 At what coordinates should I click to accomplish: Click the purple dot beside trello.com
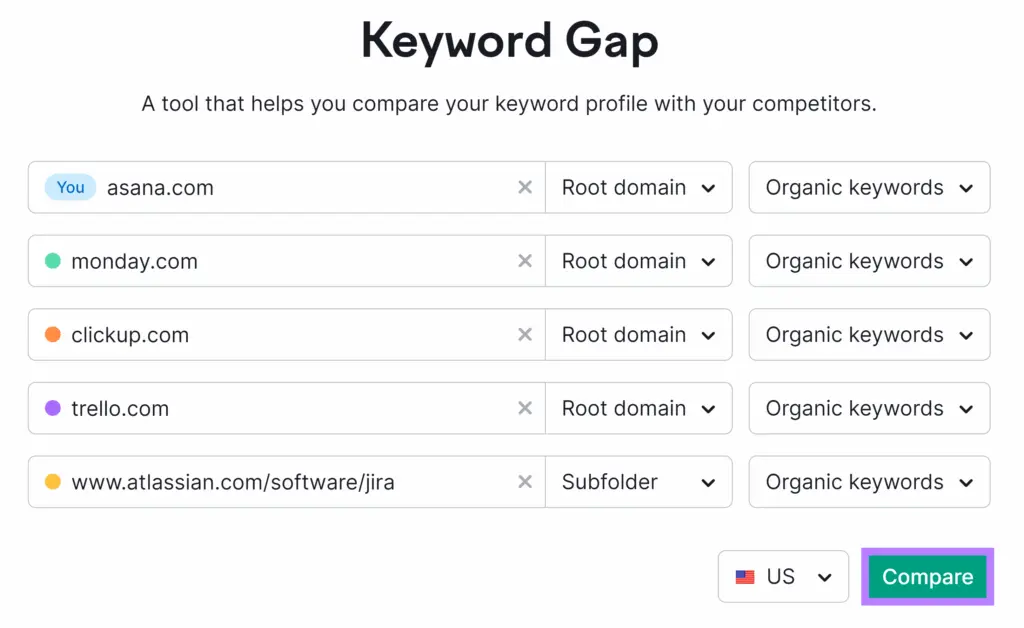(53, 409)
